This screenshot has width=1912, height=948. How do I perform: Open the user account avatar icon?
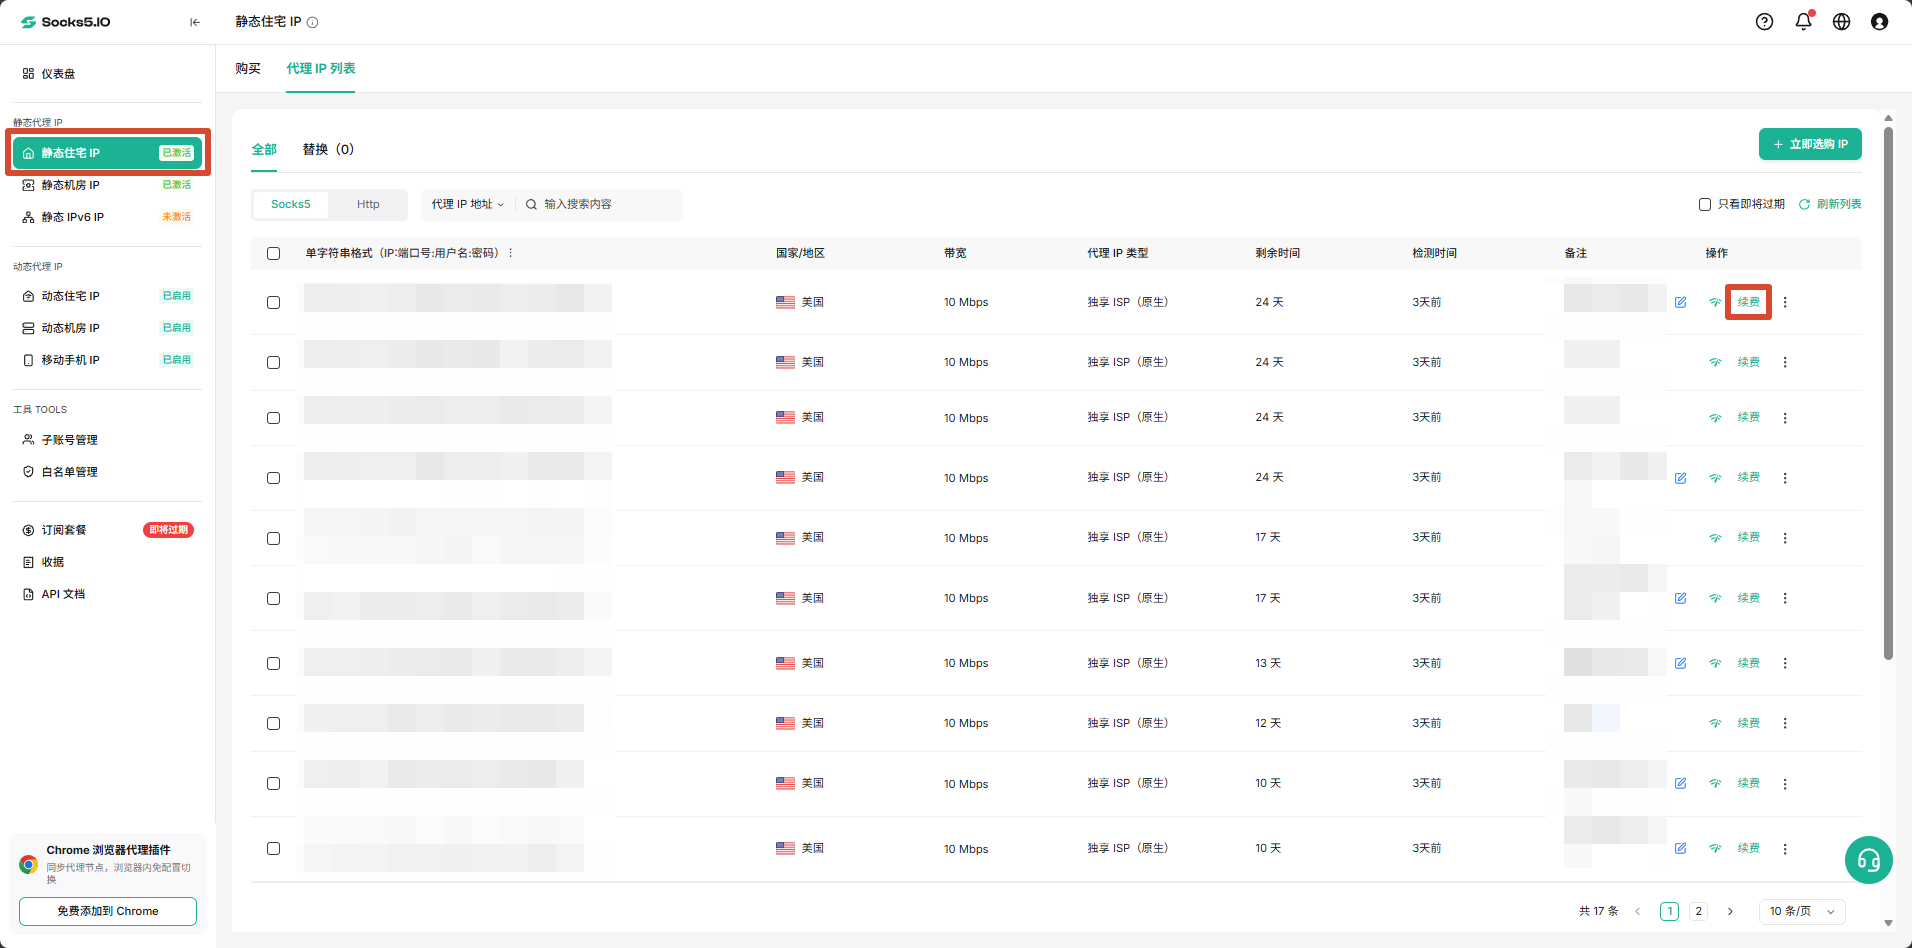[1879, 22]
